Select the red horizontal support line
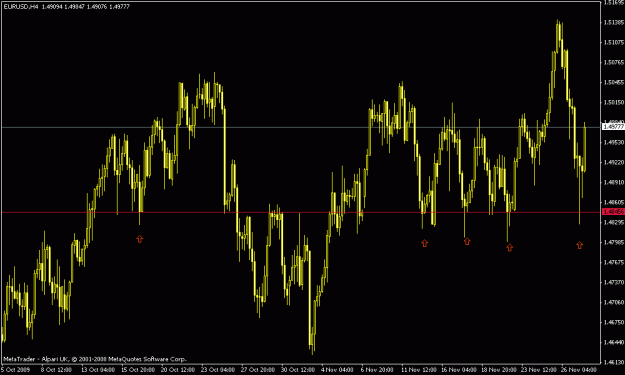This screenshot has height=375, width=625. (301, 212)
